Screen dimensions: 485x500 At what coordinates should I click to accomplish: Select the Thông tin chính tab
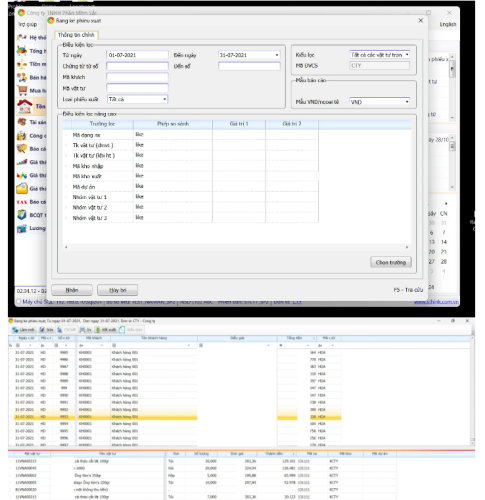tap(76, 35)
